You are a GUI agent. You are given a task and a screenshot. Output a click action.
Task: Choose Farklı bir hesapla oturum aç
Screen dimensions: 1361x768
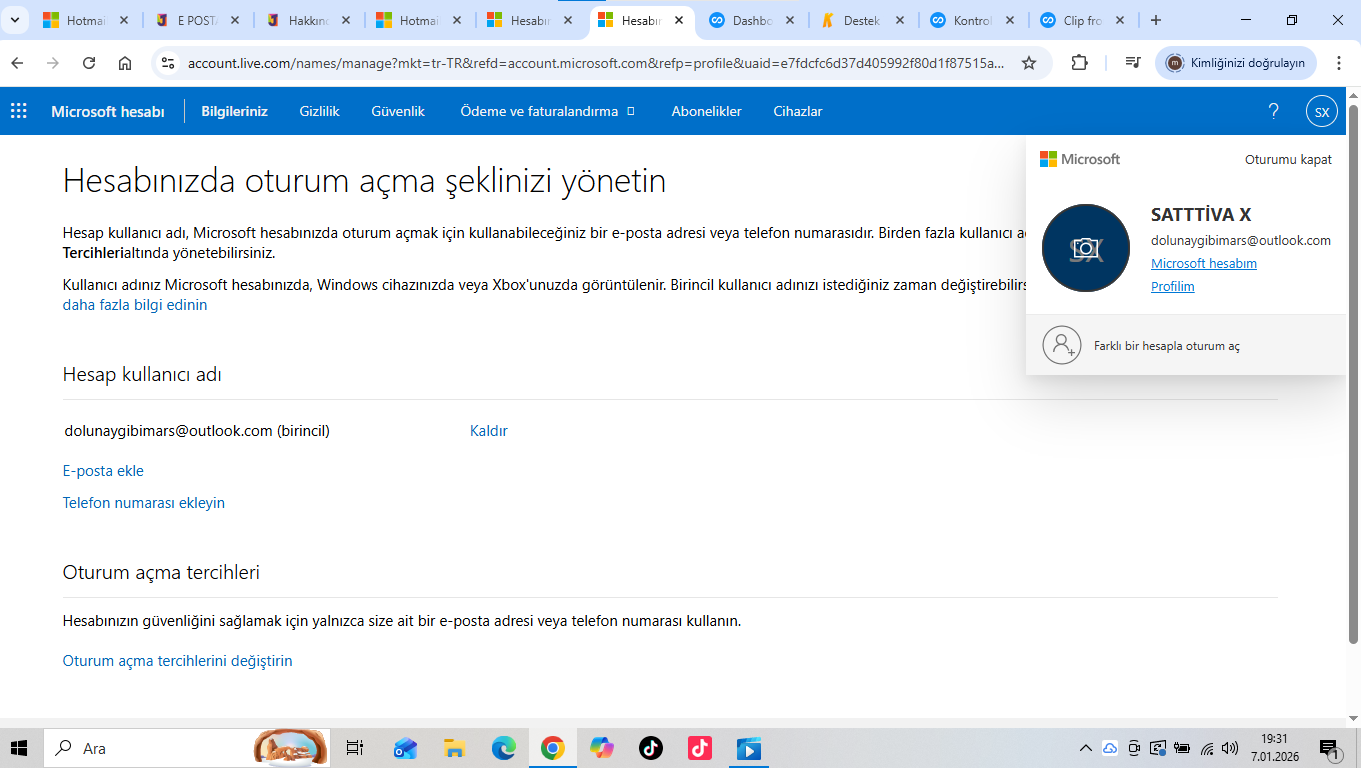point(1186,345)
